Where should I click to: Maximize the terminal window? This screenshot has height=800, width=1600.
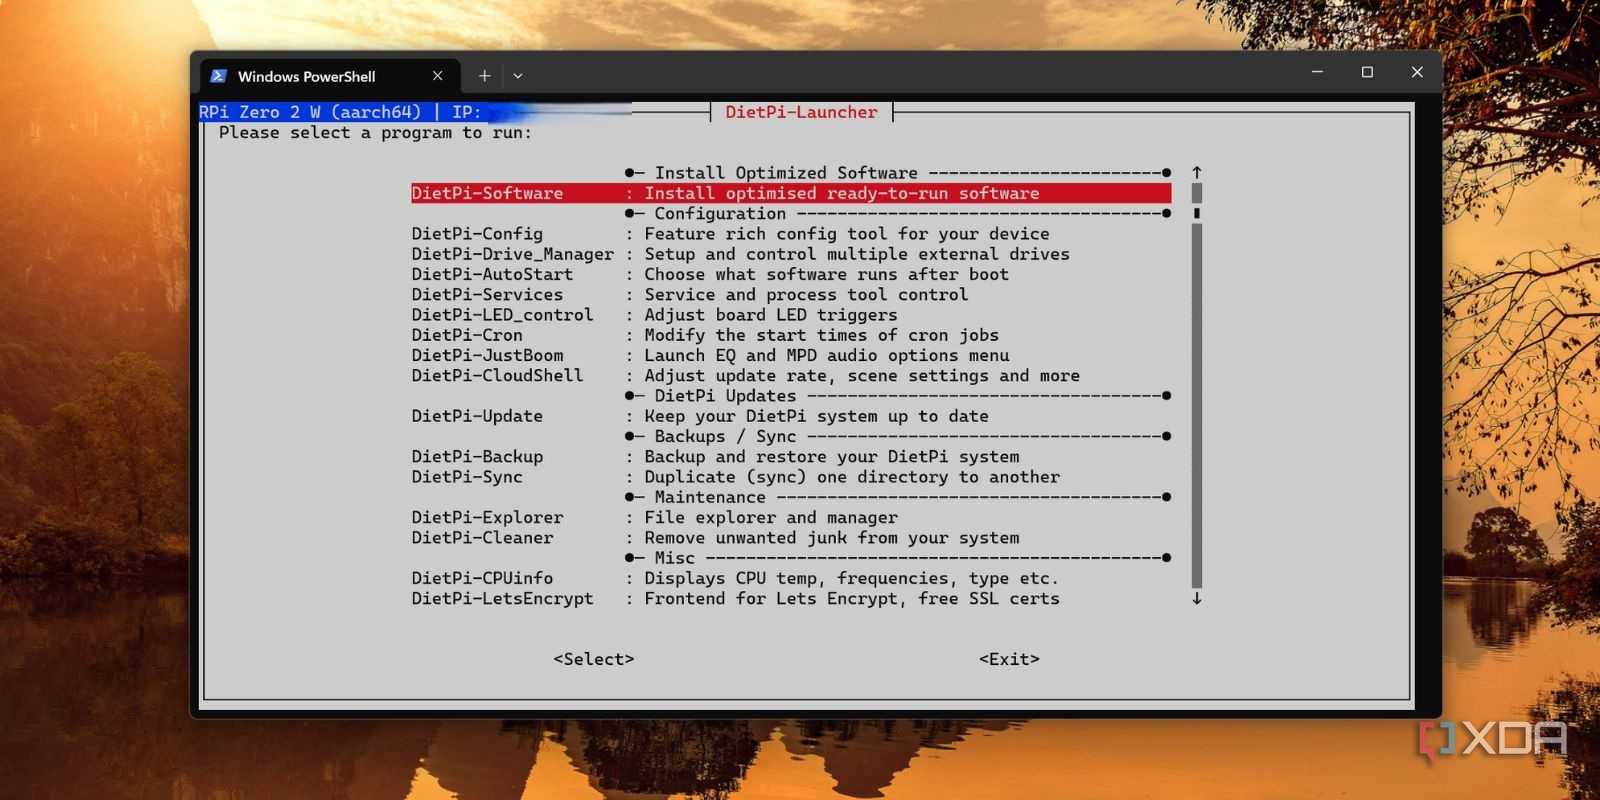(x=1367, y=72)
